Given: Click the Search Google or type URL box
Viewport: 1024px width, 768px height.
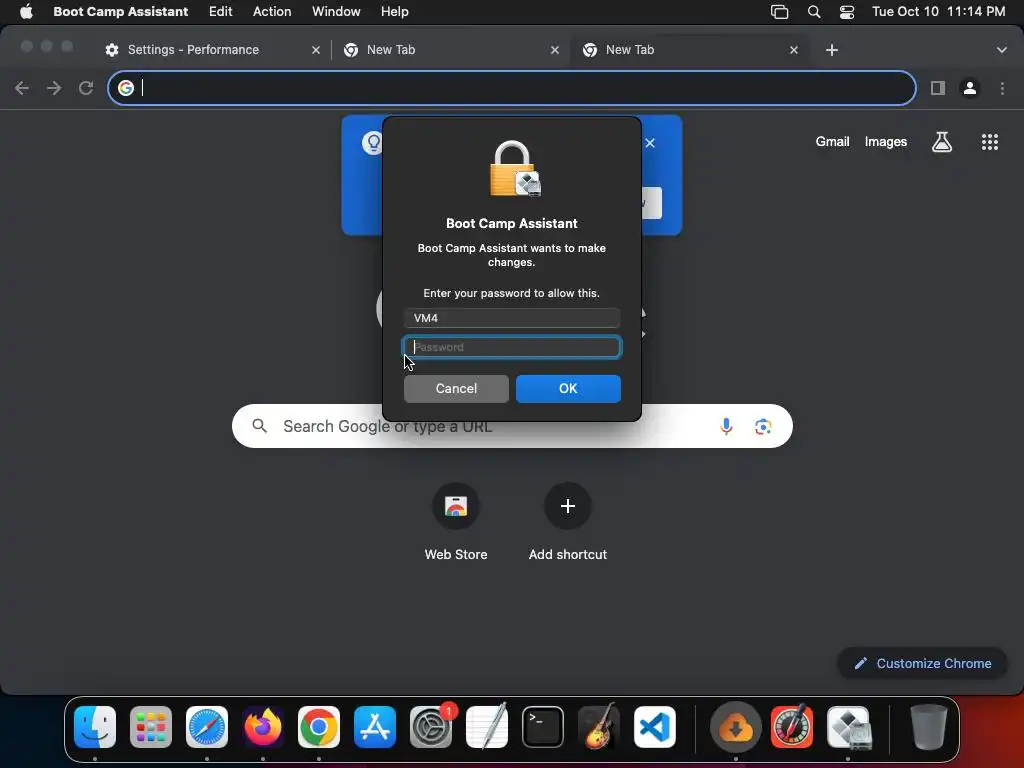Looking at the screenshot, I should 512,426.
